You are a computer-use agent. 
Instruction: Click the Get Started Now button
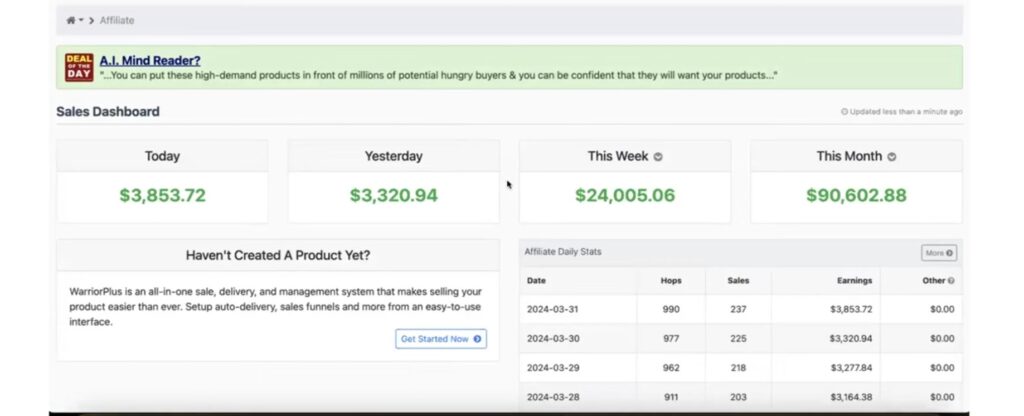click(441, 339)
